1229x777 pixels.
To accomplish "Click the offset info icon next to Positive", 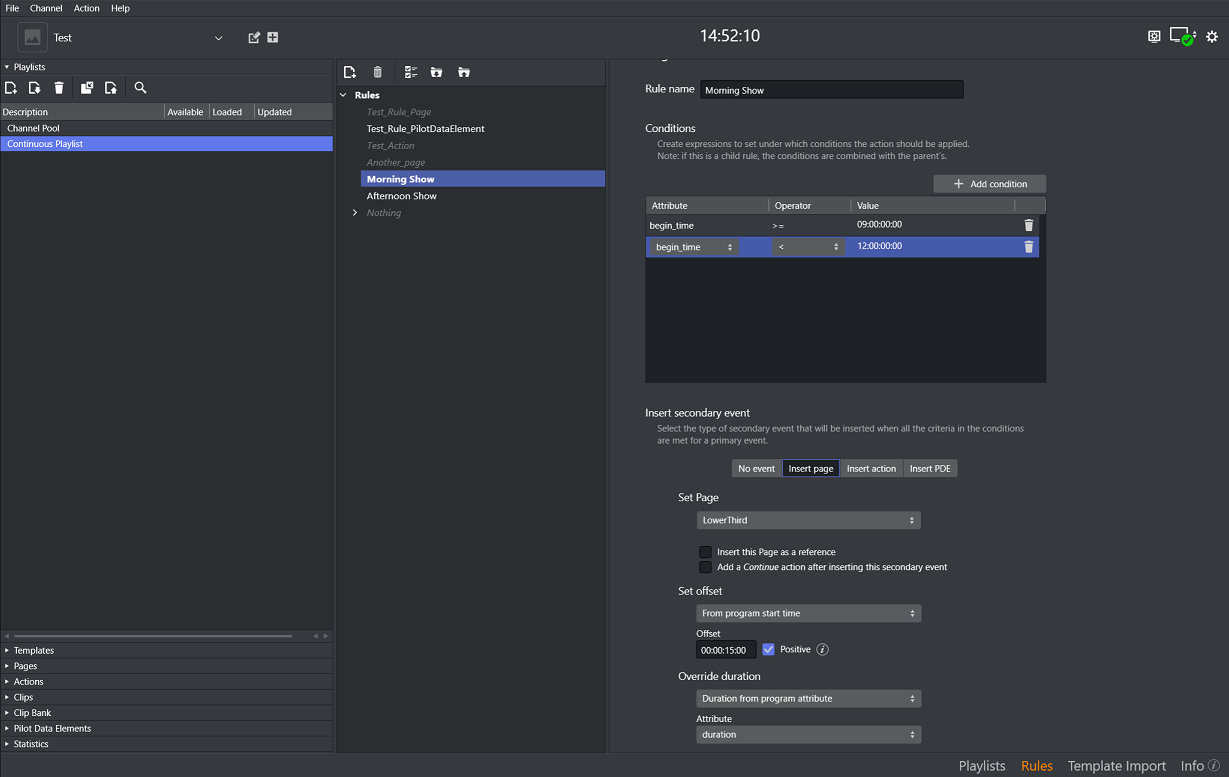I will click(x=822, y=649).
